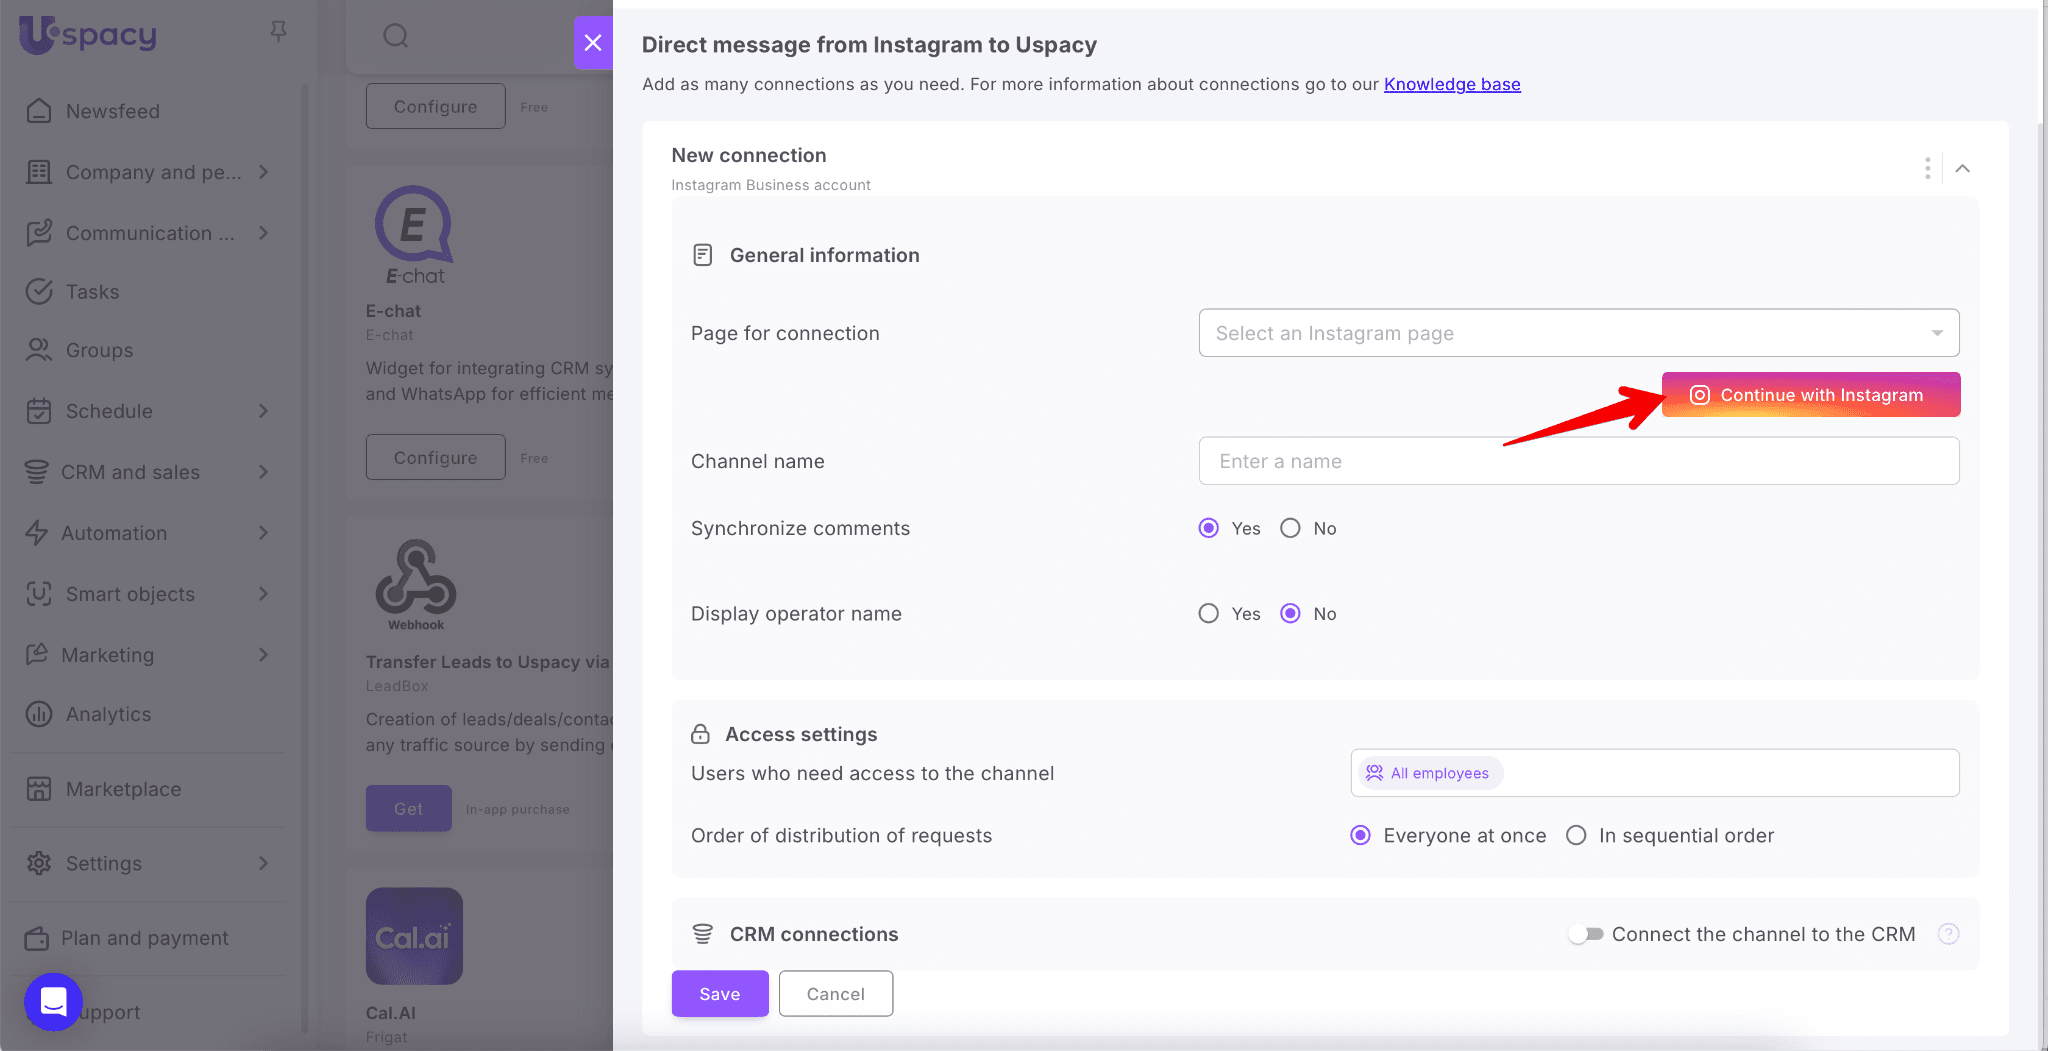
Task: Open the support chat bubble icon
Action: (53, 1001)
